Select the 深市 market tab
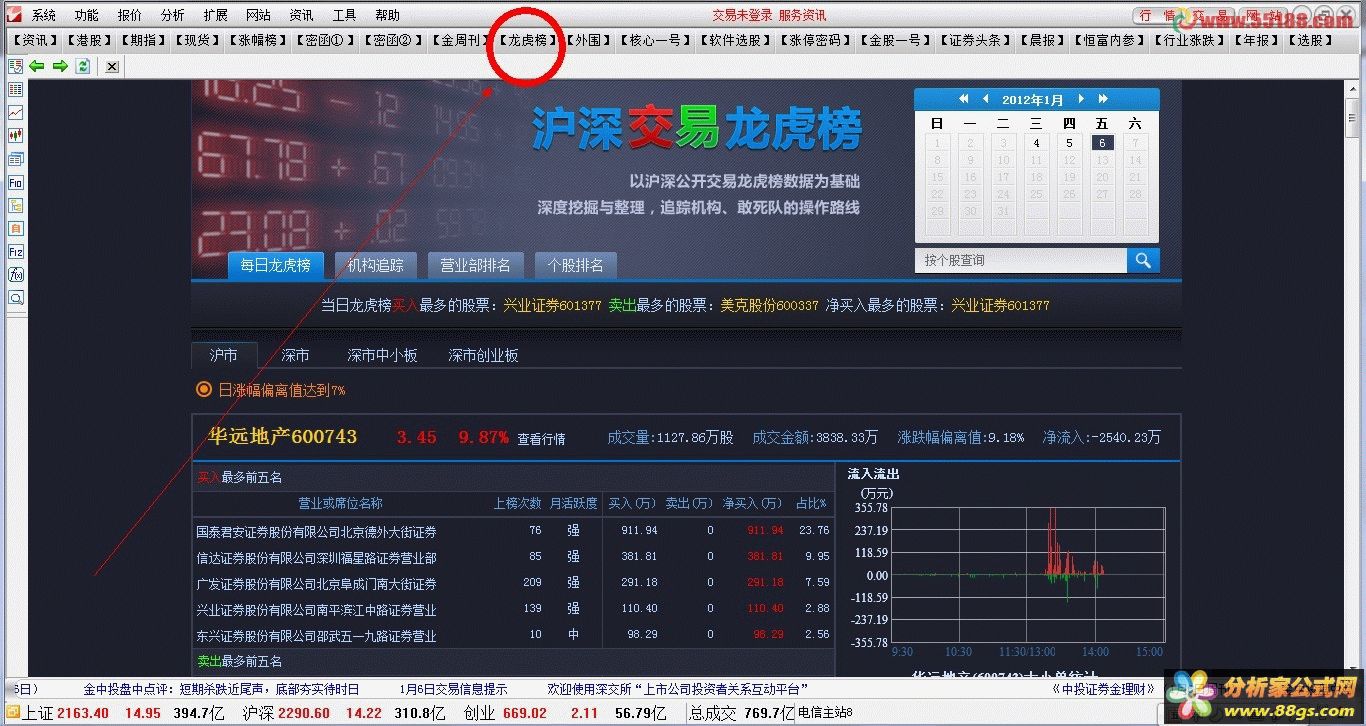This screenshot has height=726, width=1366. 295,355
